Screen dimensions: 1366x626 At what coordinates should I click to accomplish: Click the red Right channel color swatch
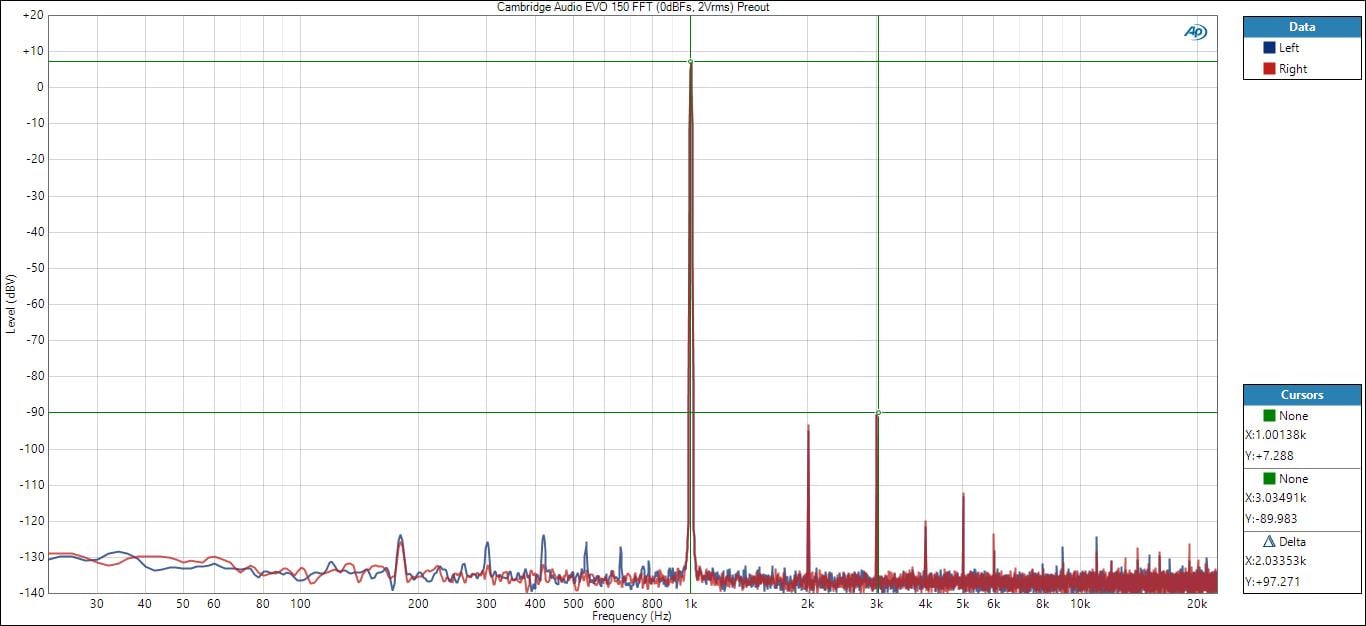coord(1269,69)
